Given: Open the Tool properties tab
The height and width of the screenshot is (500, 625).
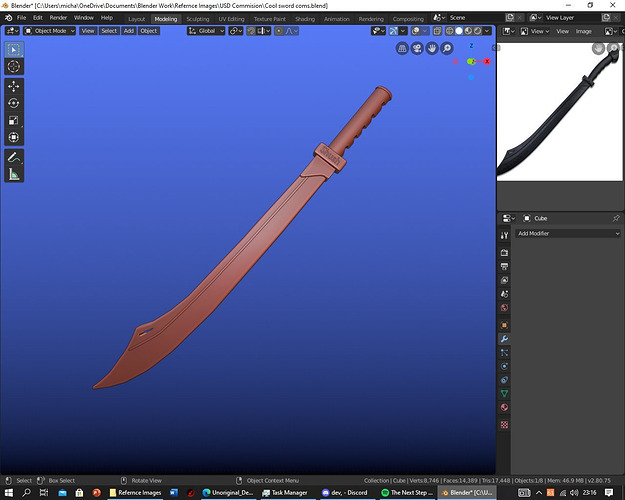Looking at the screenshot, I should click(x=504, y=235).
